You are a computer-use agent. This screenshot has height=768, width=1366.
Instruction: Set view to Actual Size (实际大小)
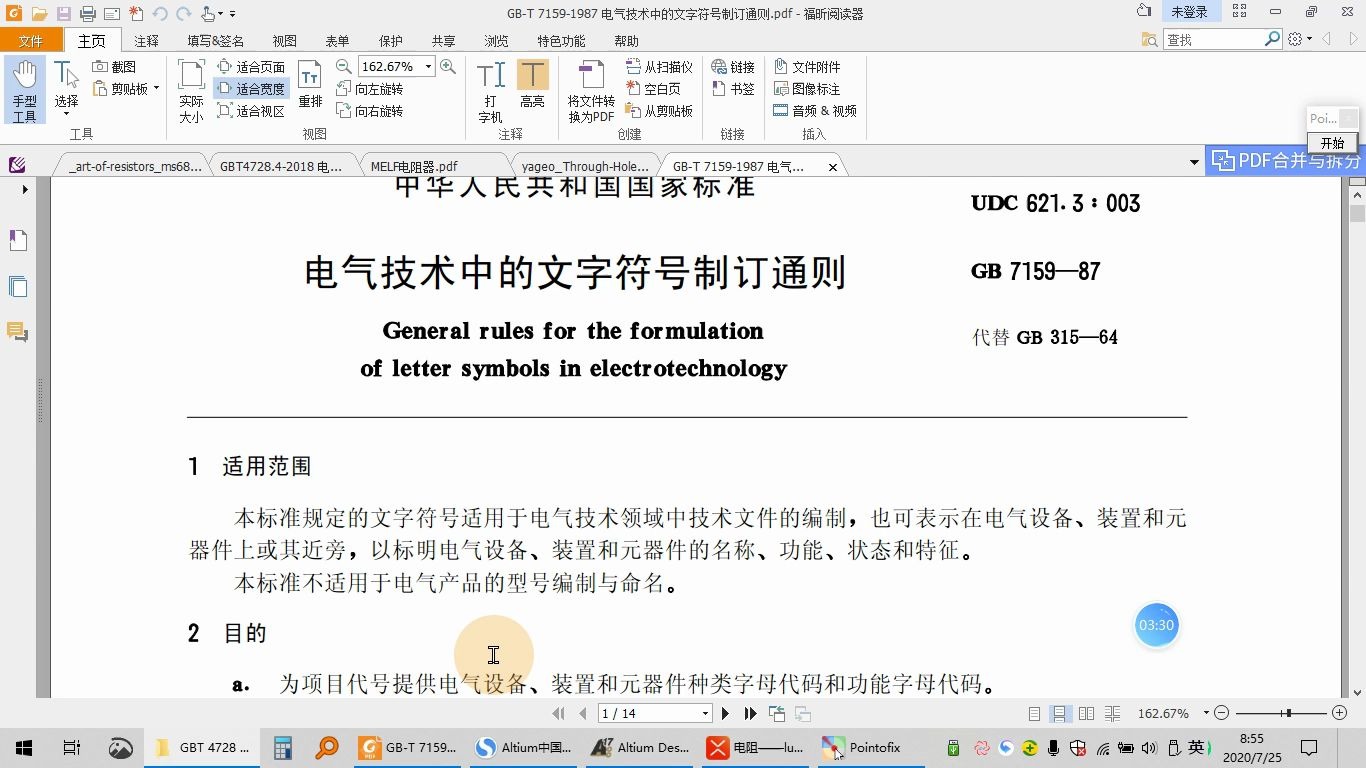tap(191, 91)
